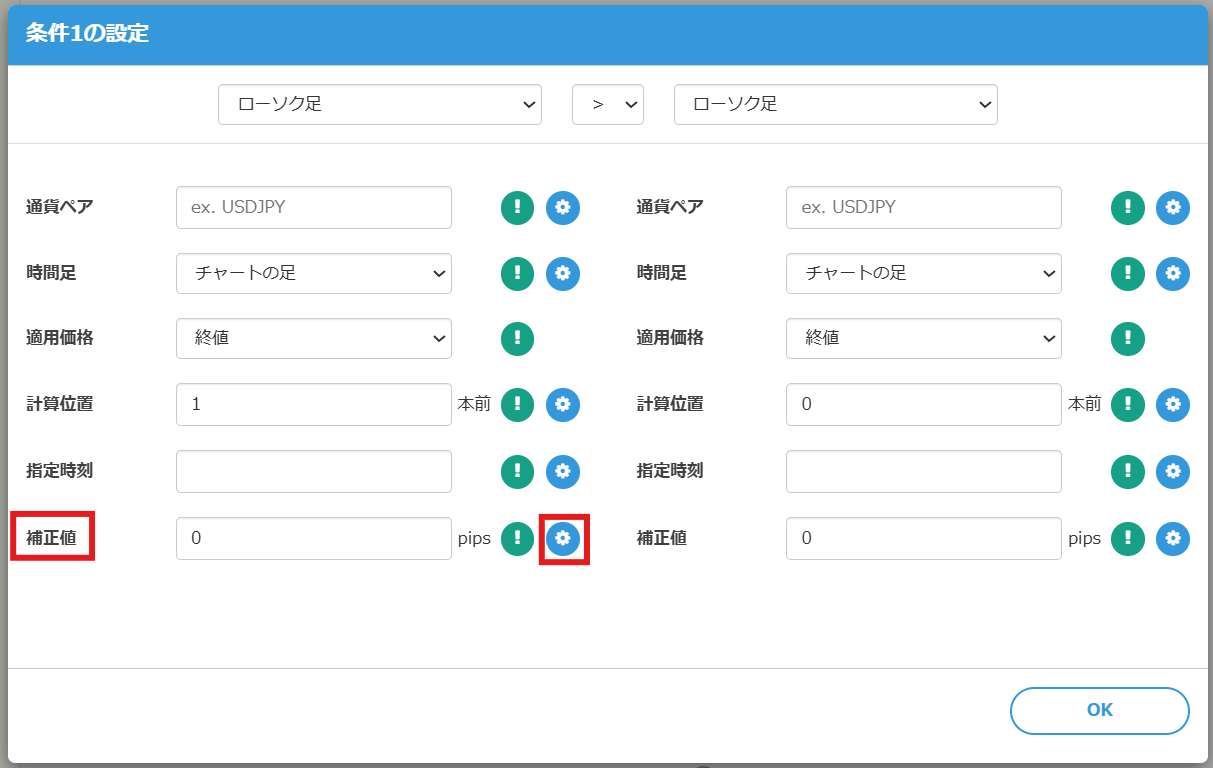1213x768 pixels.
Task: Click the left 通貨ペア input field
Action: pos(313,207)
